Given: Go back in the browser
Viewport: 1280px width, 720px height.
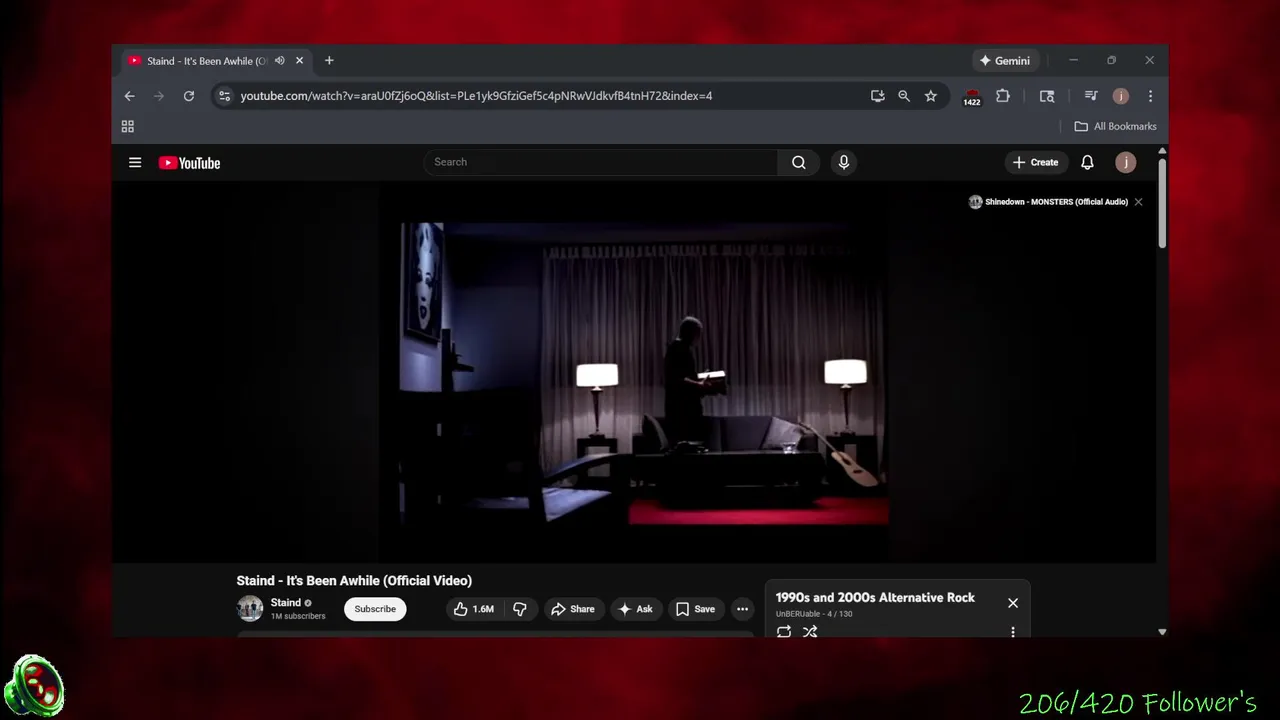Looking at the screenshot, I should pyautogui.click(x=129, y=96).
